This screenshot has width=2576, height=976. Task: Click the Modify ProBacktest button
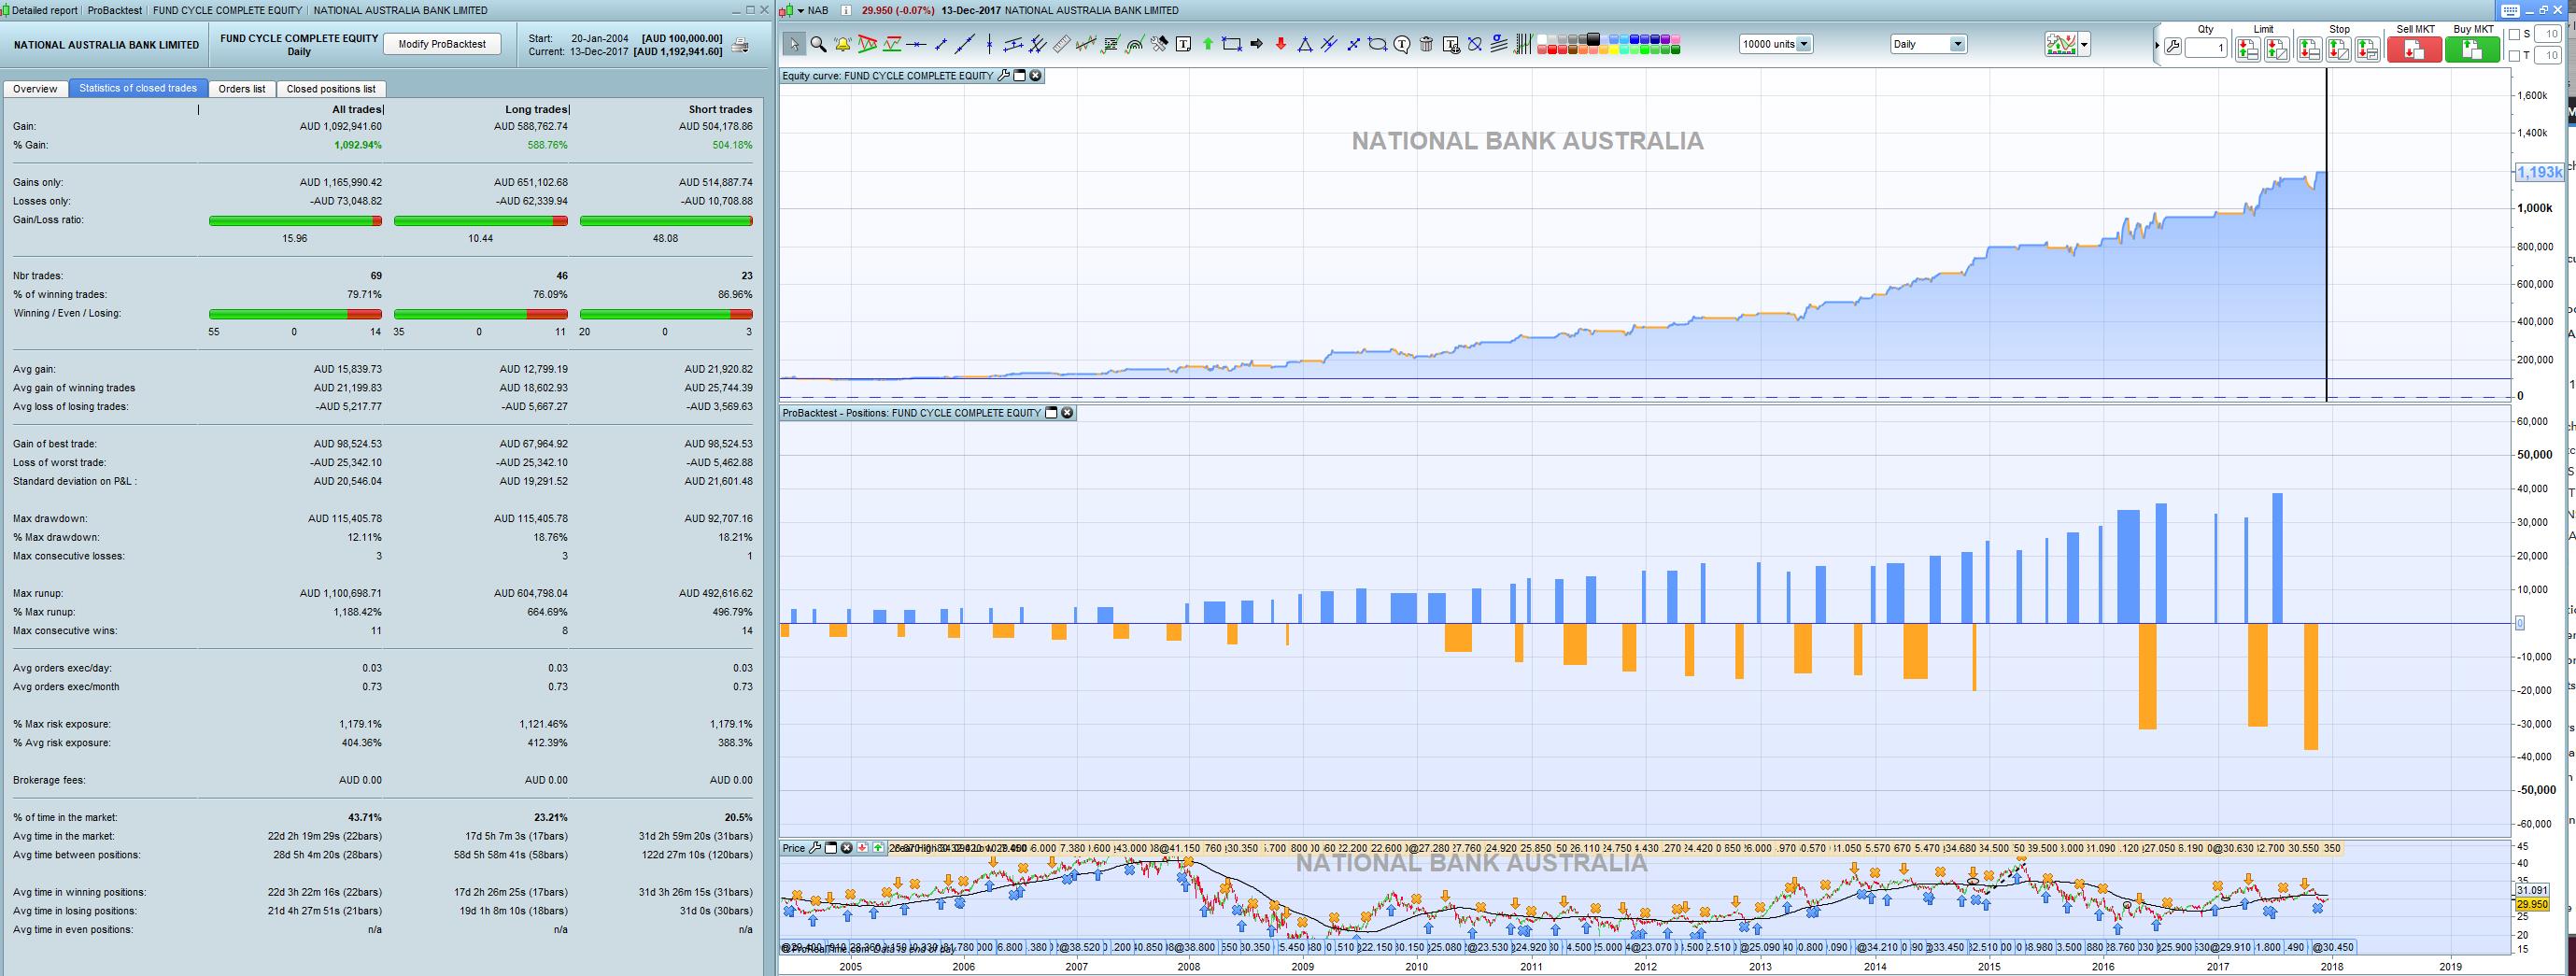442,44
